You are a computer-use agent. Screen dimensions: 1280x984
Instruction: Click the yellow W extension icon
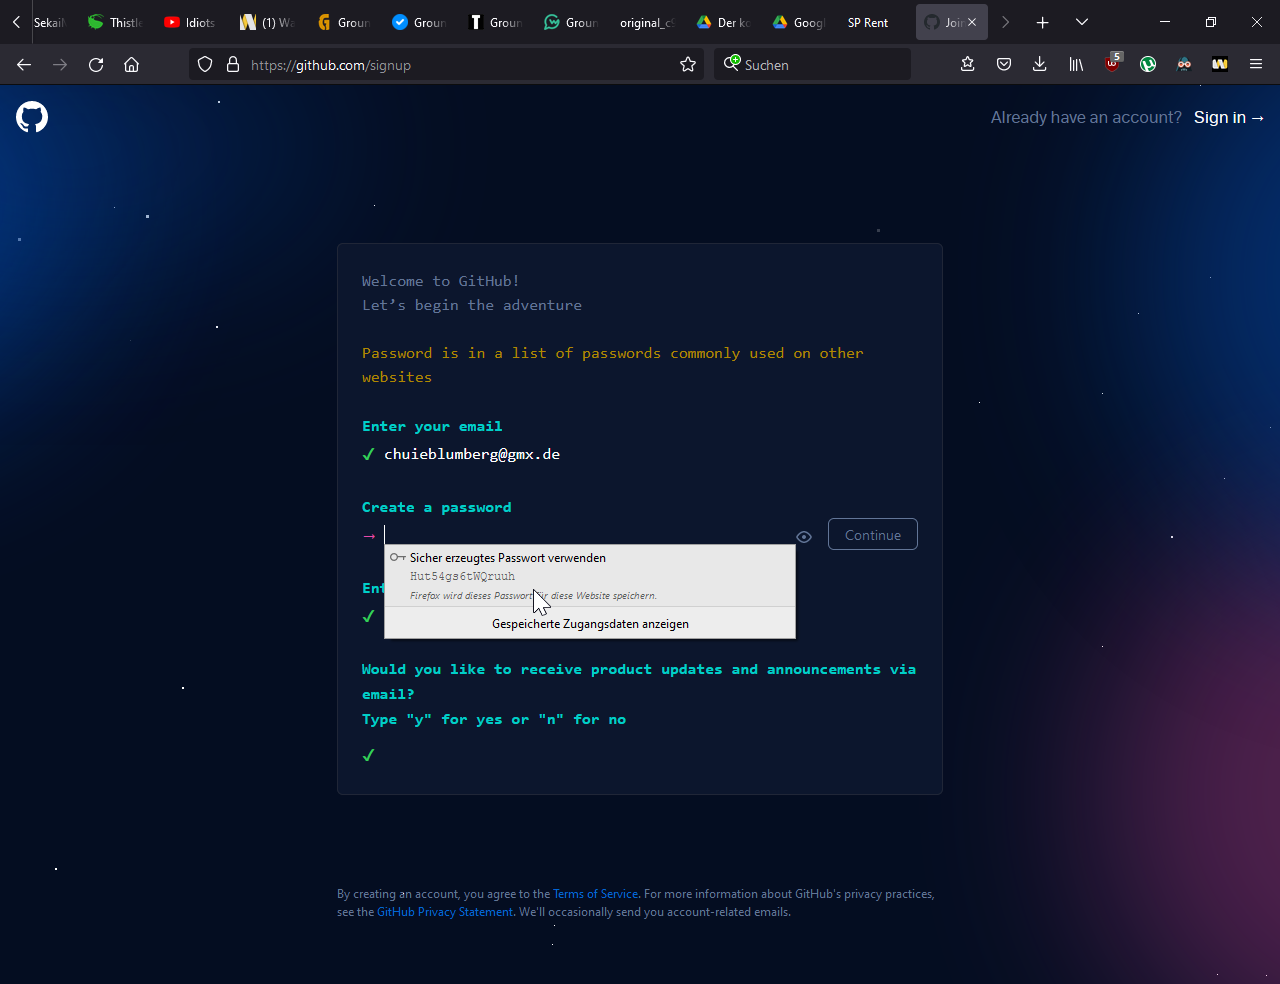tap(1220, 65)
